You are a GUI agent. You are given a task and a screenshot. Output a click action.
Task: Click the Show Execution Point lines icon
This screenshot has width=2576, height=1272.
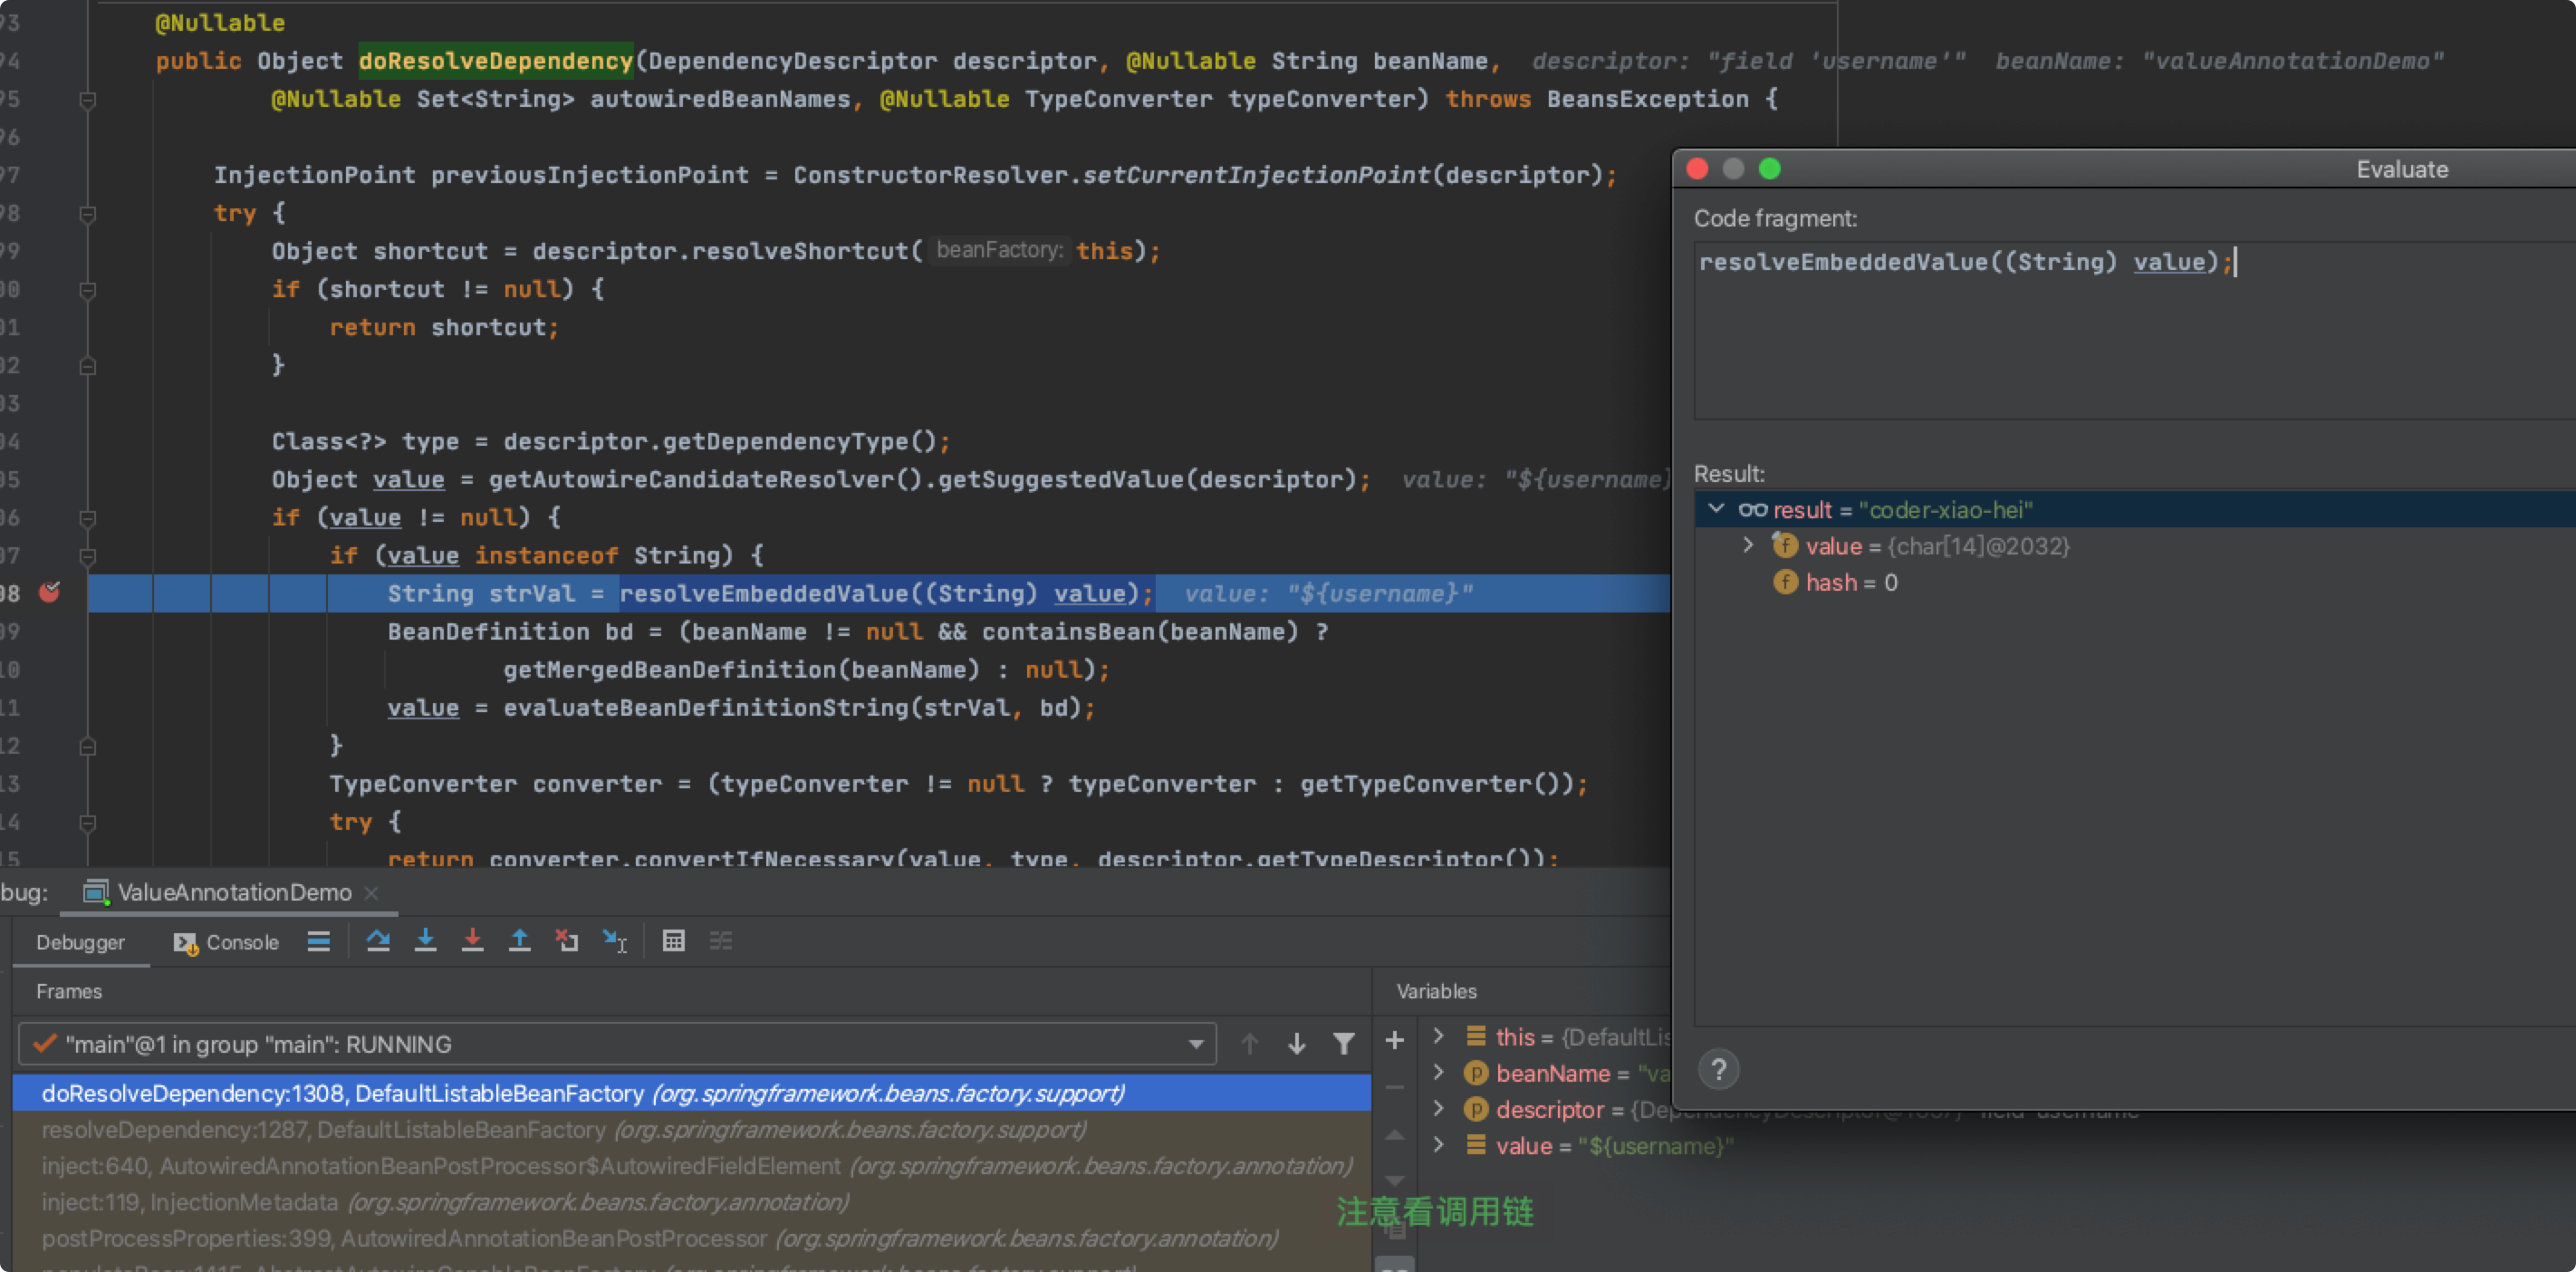[x=318, y=941]
